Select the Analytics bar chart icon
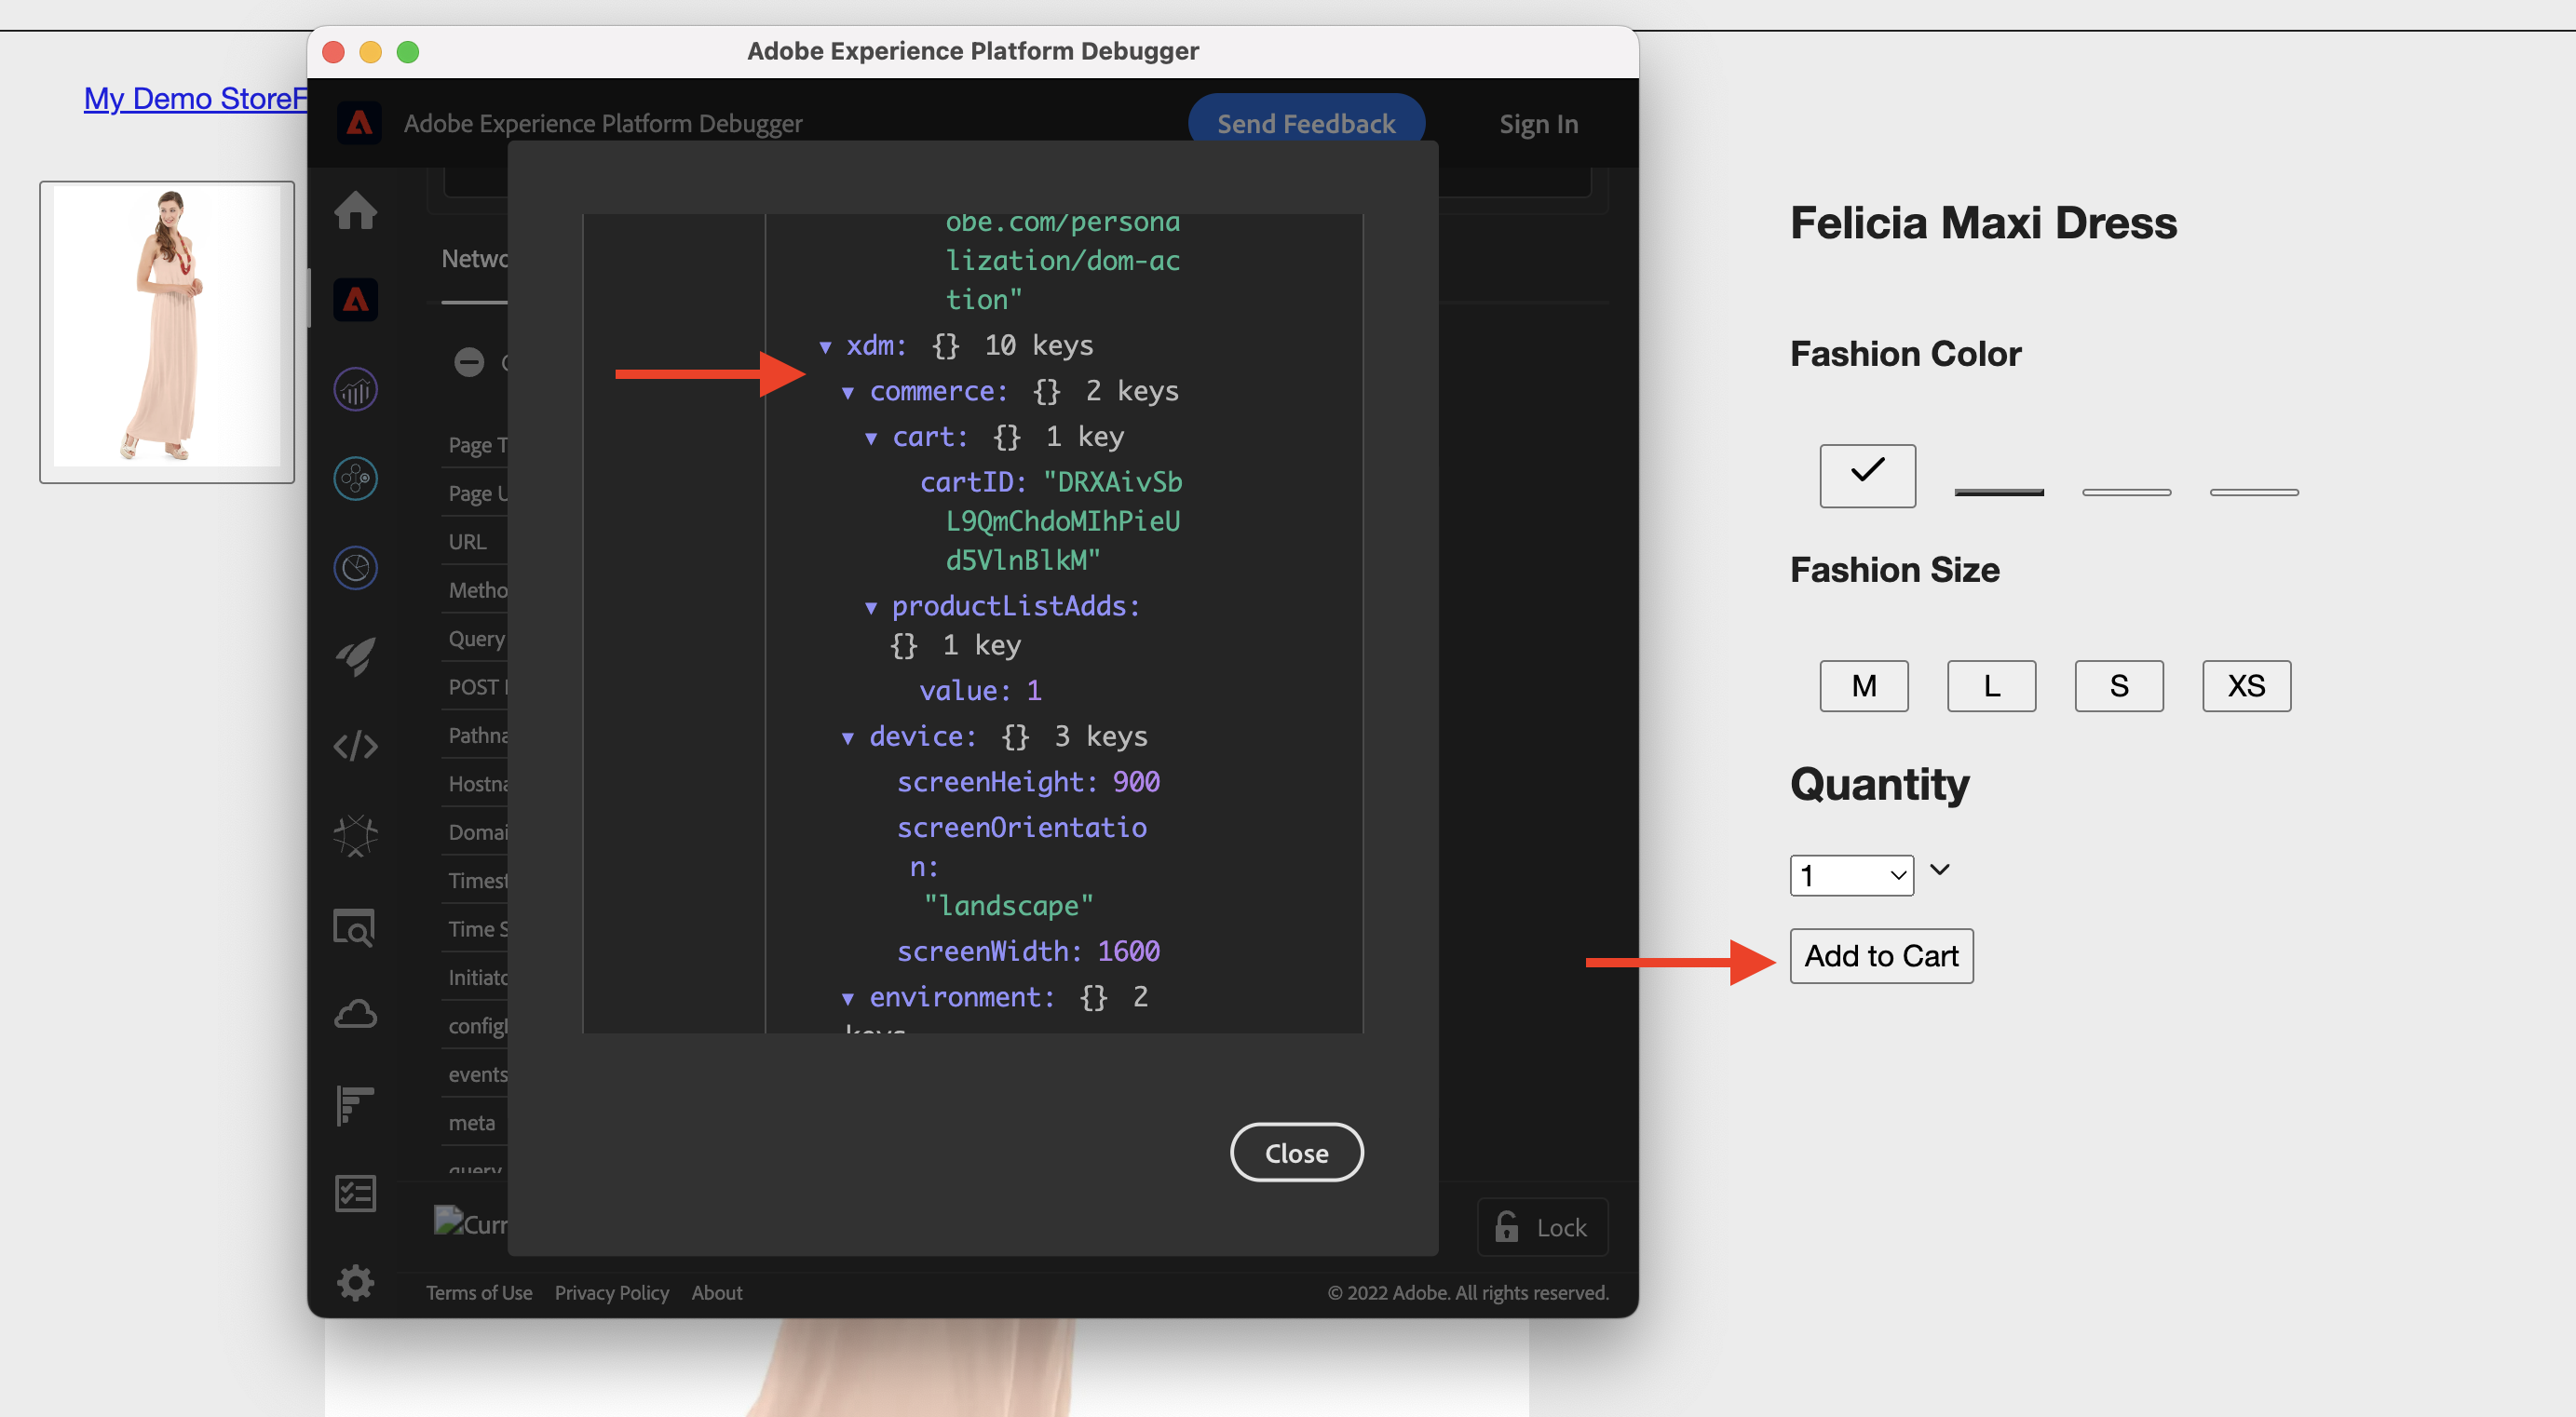 tap(355, 390)
